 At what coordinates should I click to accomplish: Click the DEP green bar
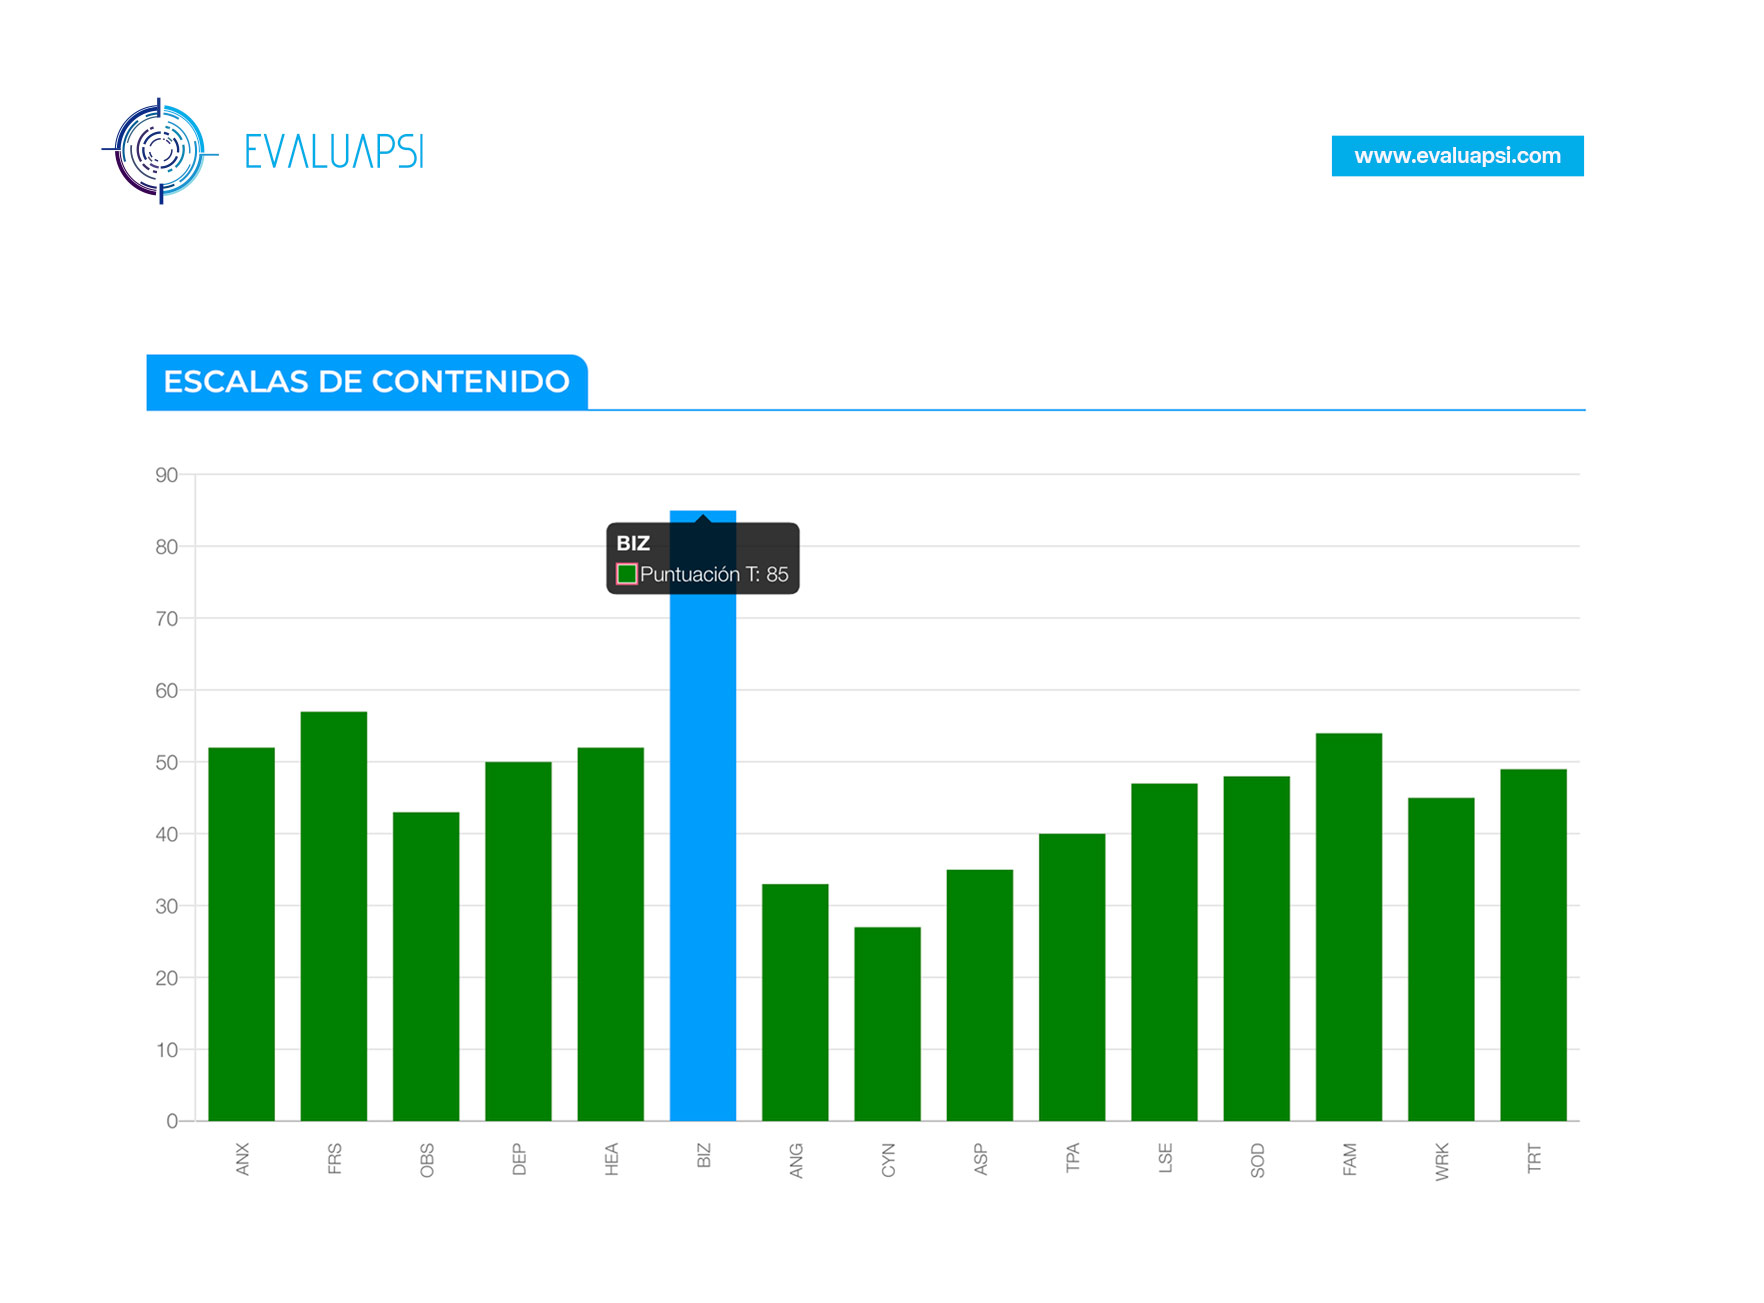coord(518,941)
